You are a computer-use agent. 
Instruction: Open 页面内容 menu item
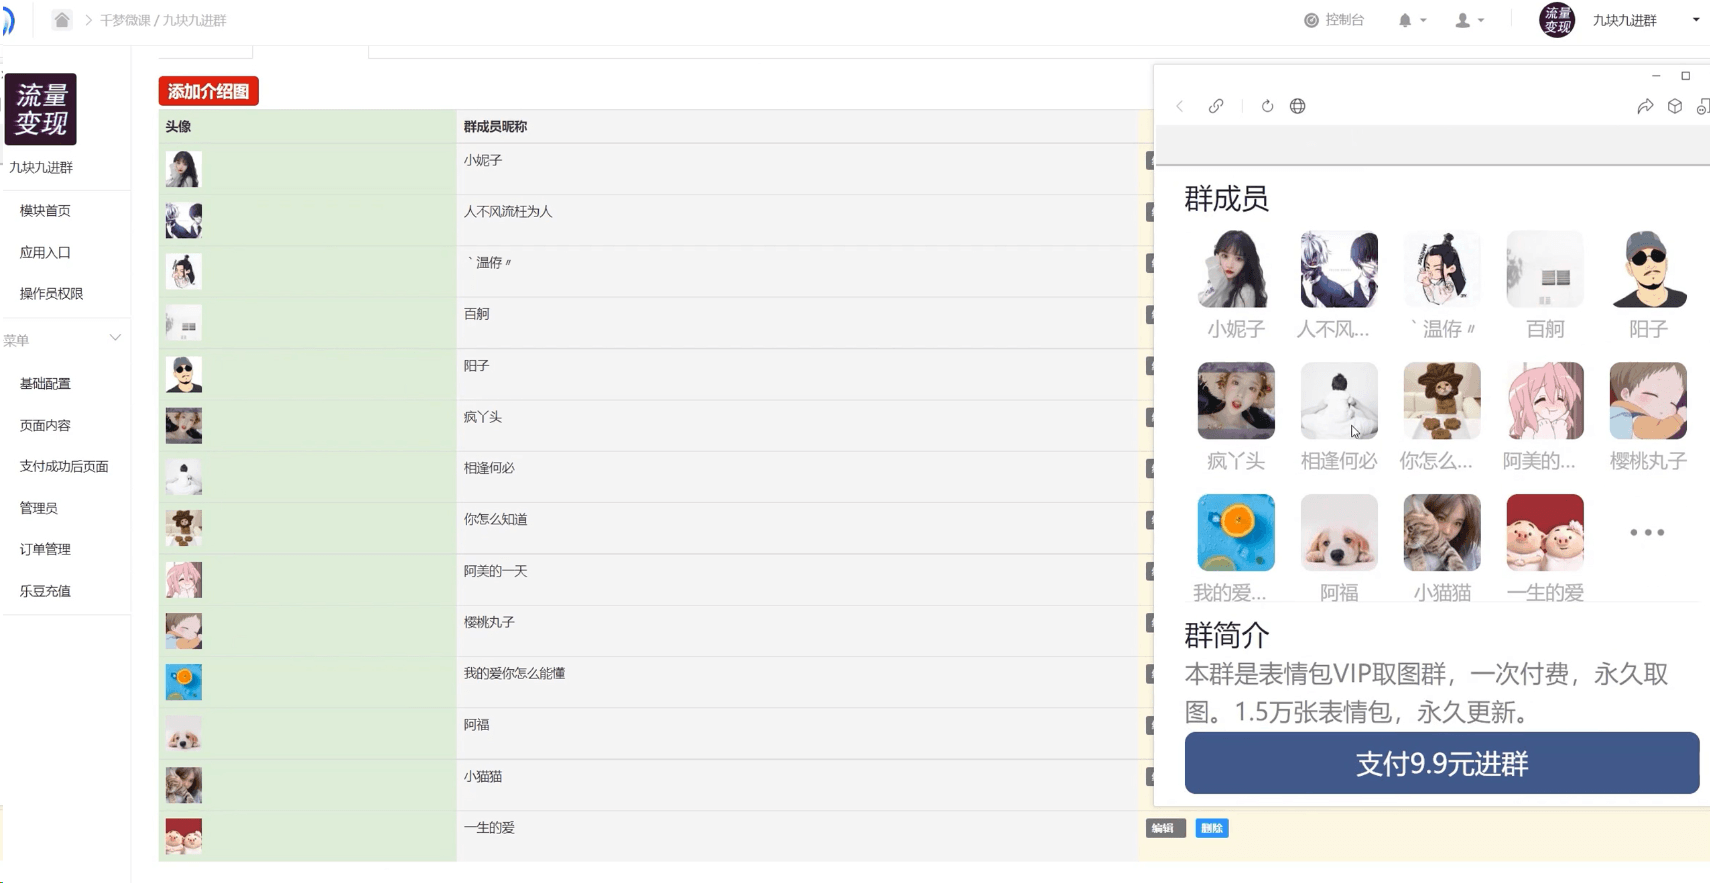click(45, 426)
